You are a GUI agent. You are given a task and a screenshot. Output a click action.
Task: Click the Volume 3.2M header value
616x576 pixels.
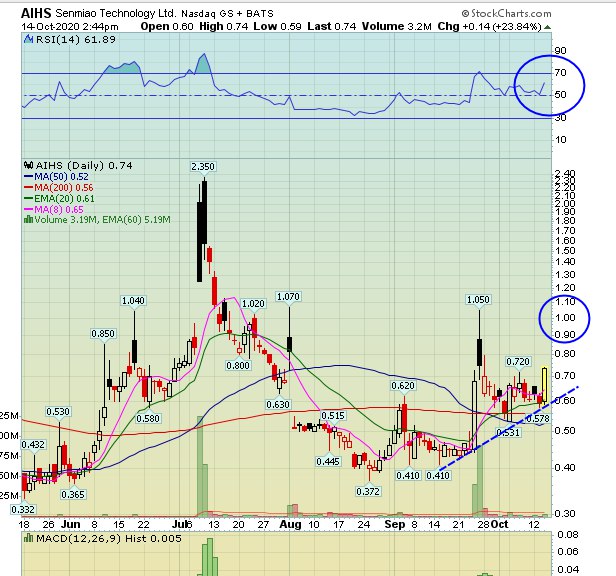point(397,26)
